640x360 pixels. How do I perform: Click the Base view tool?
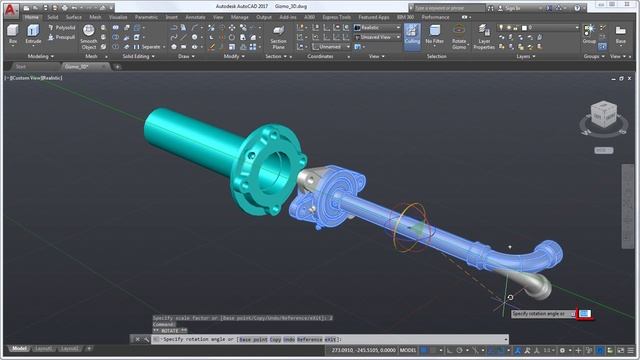[621, 35]
